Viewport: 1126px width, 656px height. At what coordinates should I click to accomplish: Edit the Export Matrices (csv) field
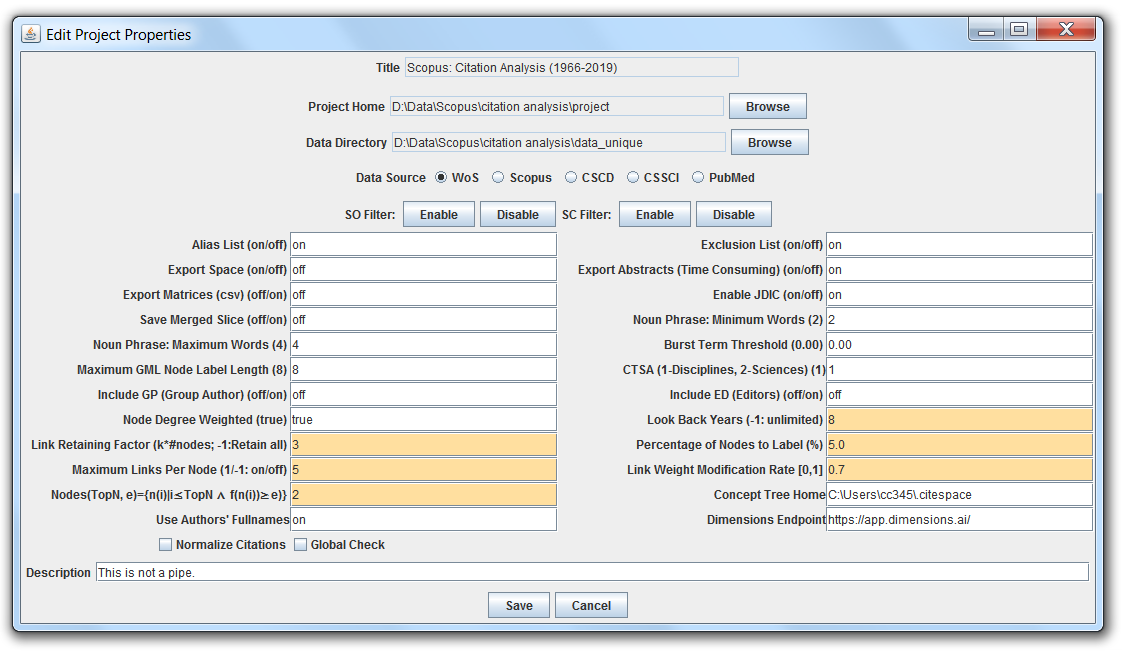(424, 294)
